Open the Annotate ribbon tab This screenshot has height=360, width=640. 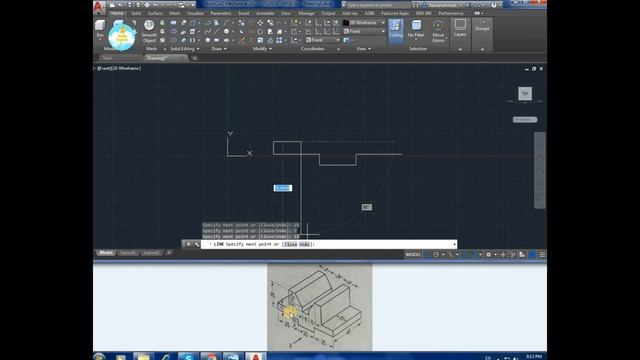coord(265,13)
